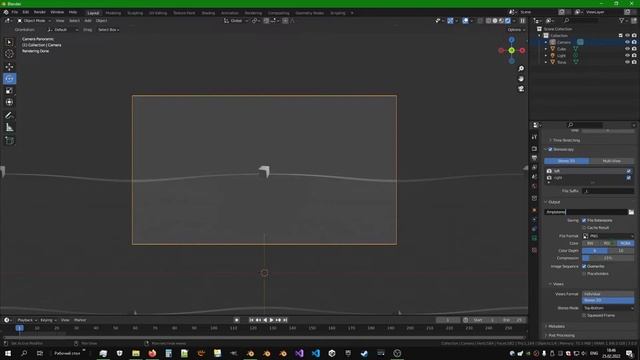Open the Orientation Default dropdown
Image resolution: width=640 pixels, height=360 pixels.
[x=62, y=30]
